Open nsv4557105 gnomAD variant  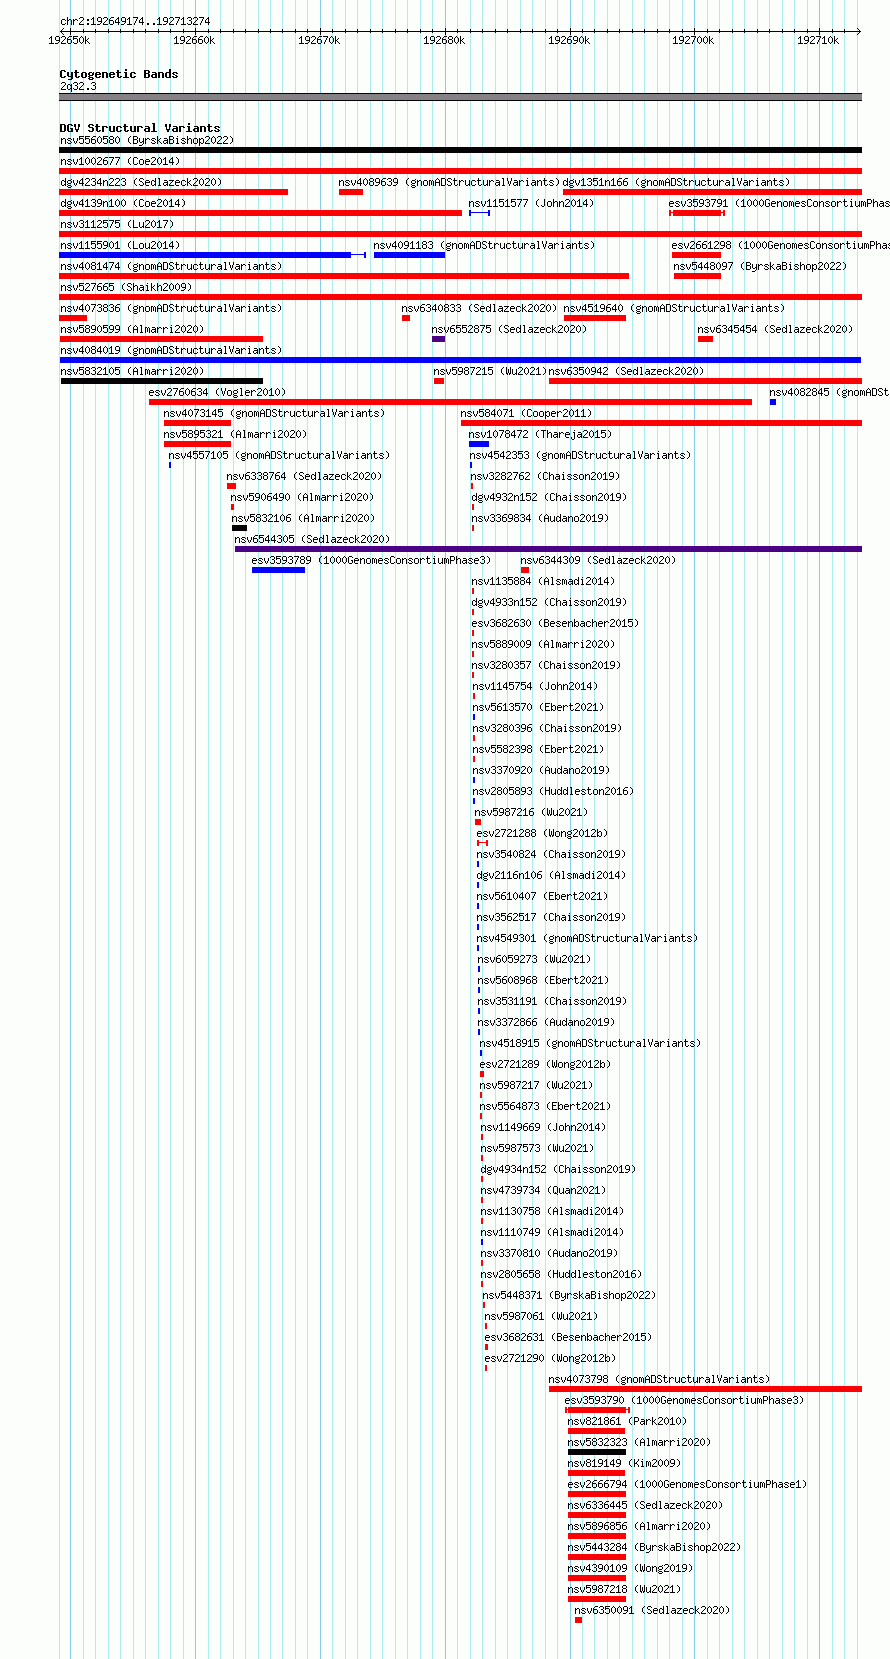pos(279,456)
